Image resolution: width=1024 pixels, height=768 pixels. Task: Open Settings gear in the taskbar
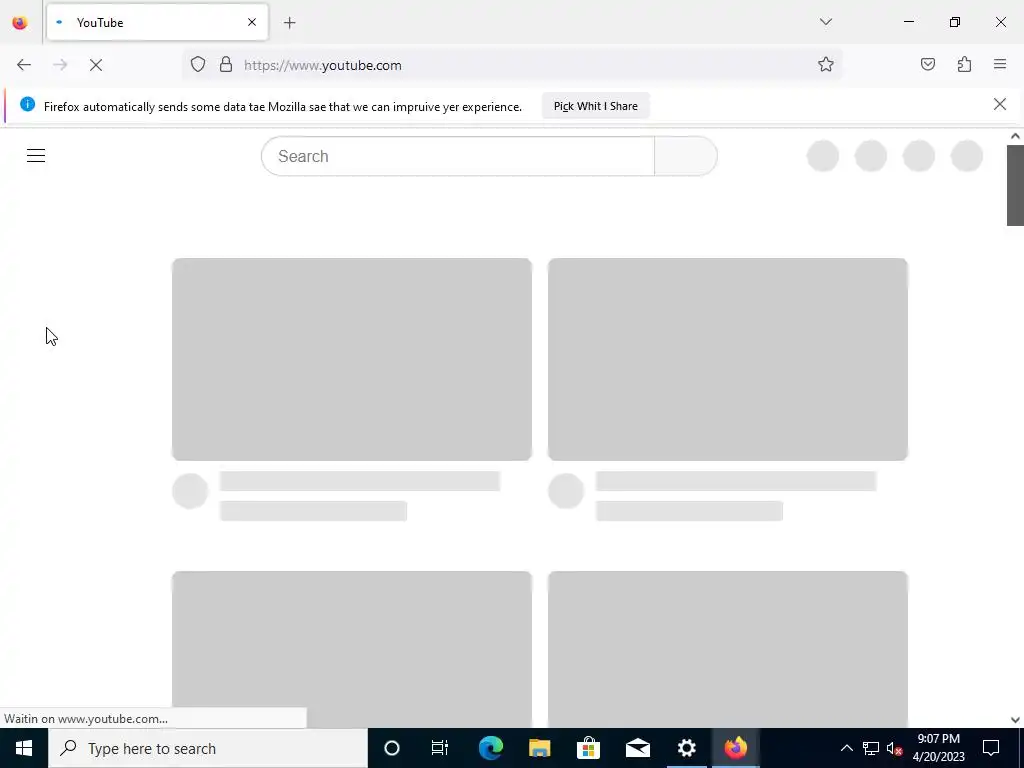[686, 748]
